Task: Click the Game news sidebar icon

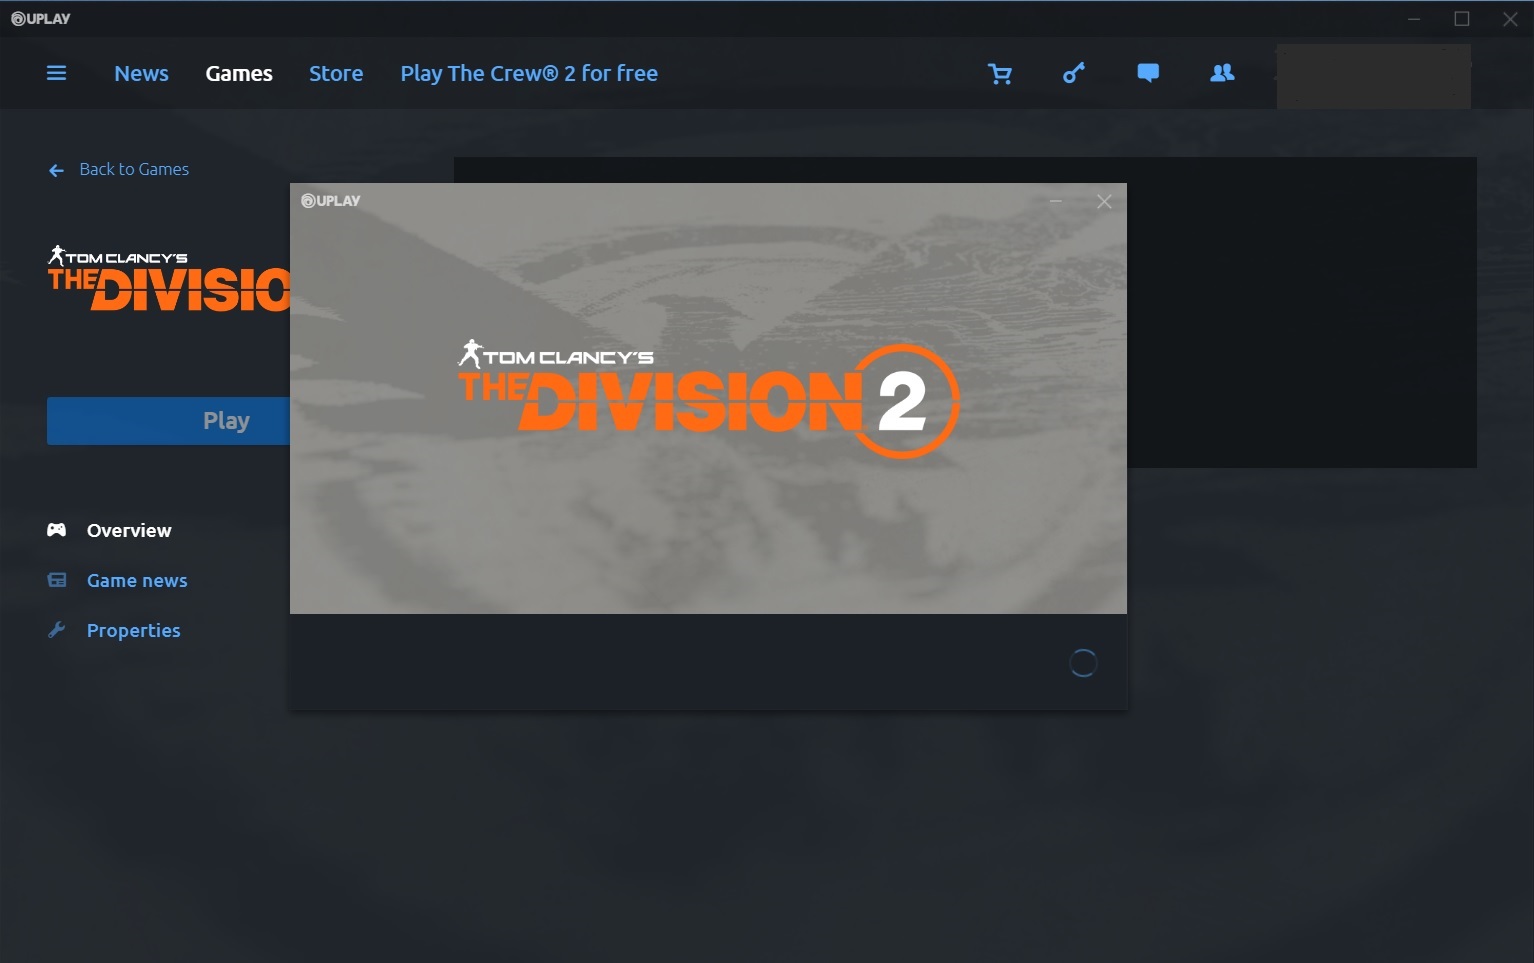Action: click(x=56, y=580)
